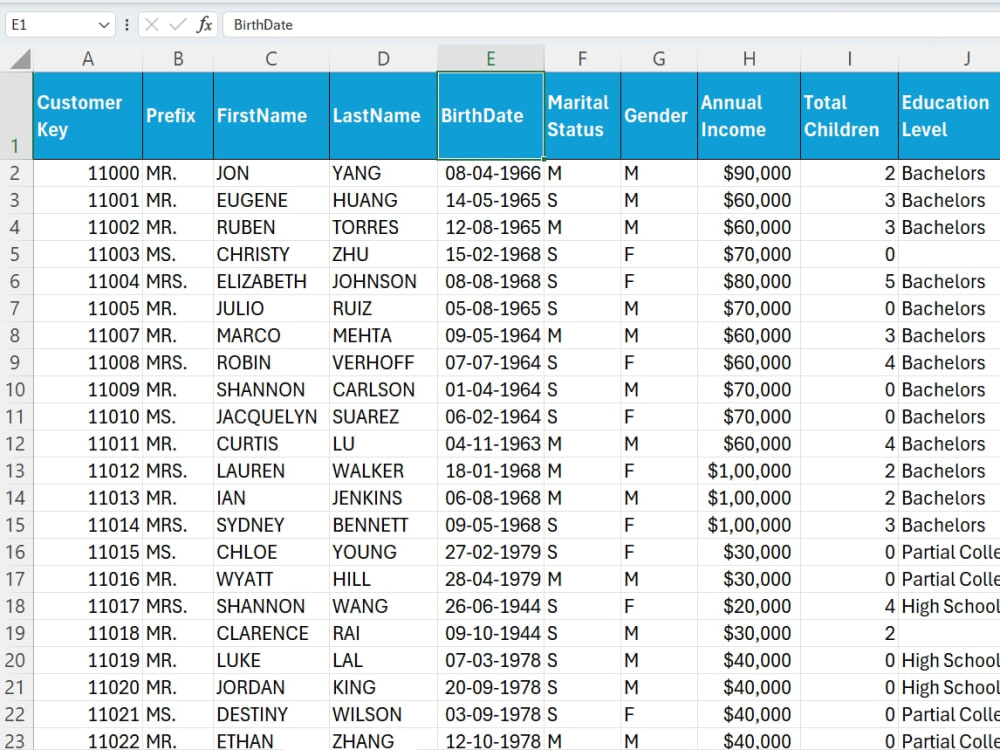Screen dimensions: 1000x750
Task: Select birth date 04-11-1963
Action: click(490, 444)
